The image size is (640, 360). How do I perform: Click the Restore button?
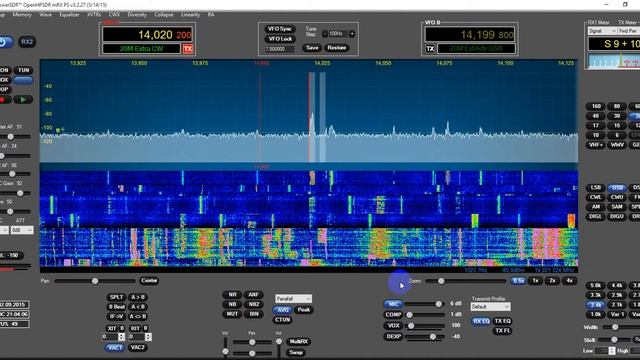(337, 48)
